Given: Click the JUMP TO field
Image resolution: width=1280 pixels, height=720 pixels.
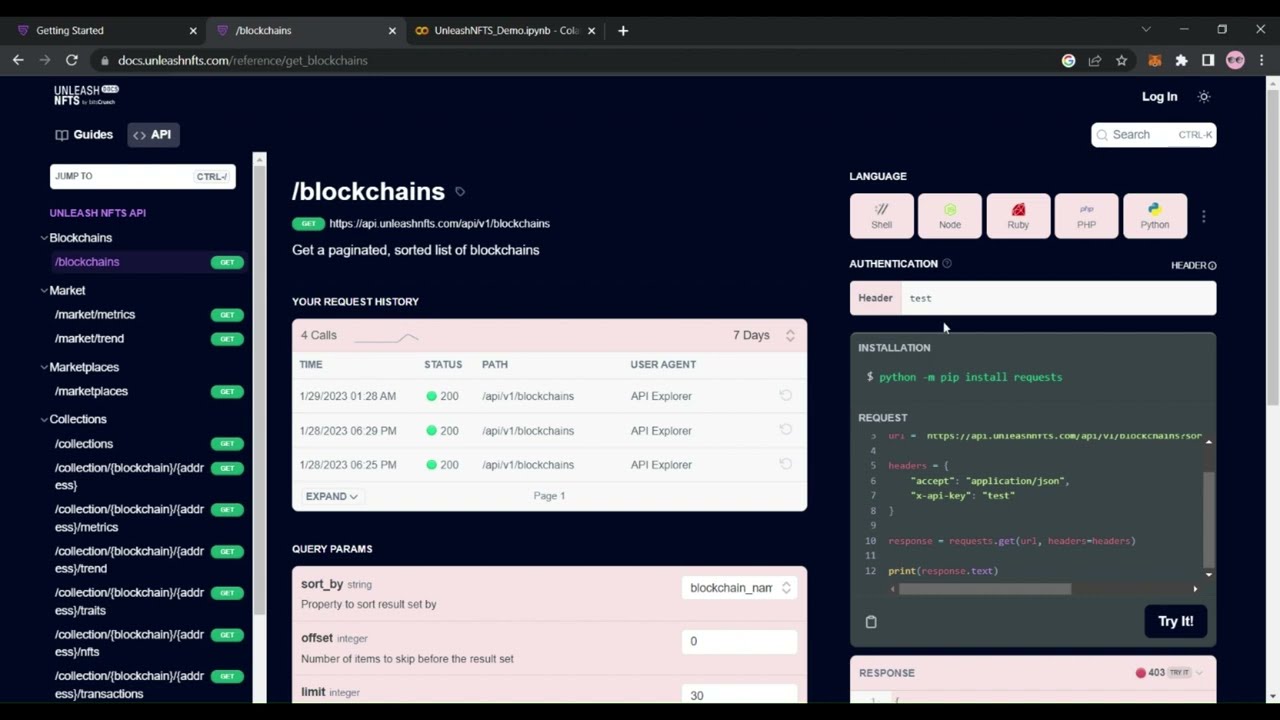Looking at the screenshot, I should (143, 176).
